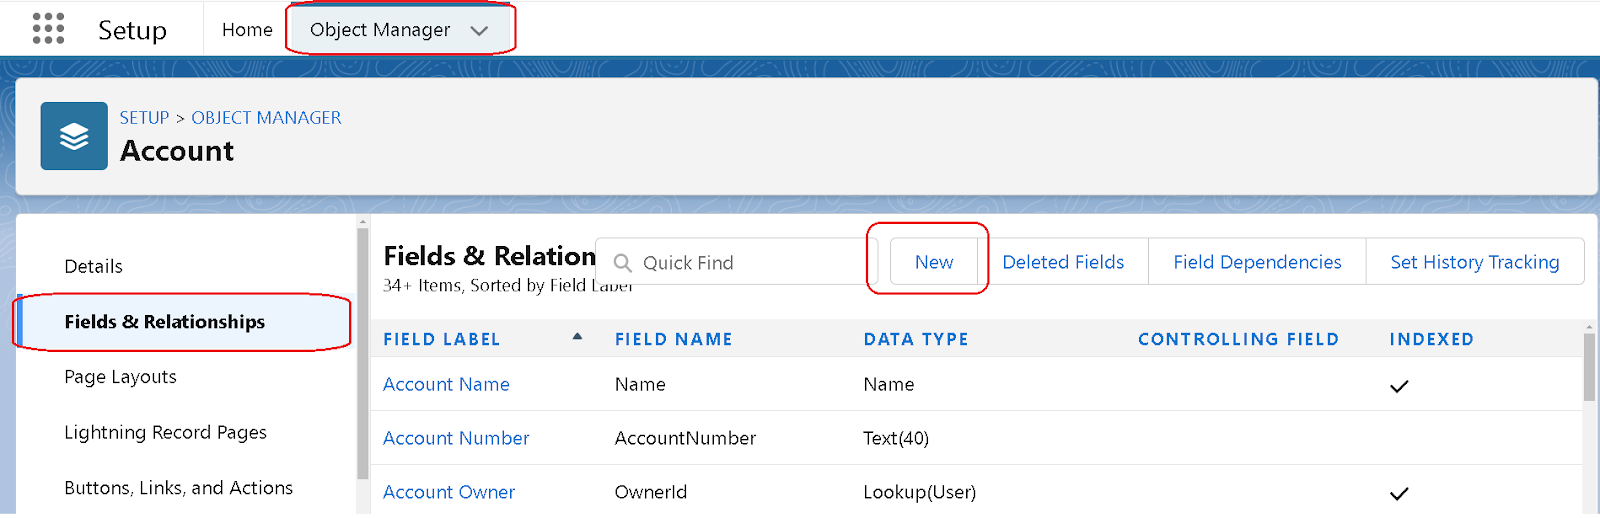Open the Account Number field link
Image resolution: width=1600 pixels, height=518 pixels.
[456, 438]
